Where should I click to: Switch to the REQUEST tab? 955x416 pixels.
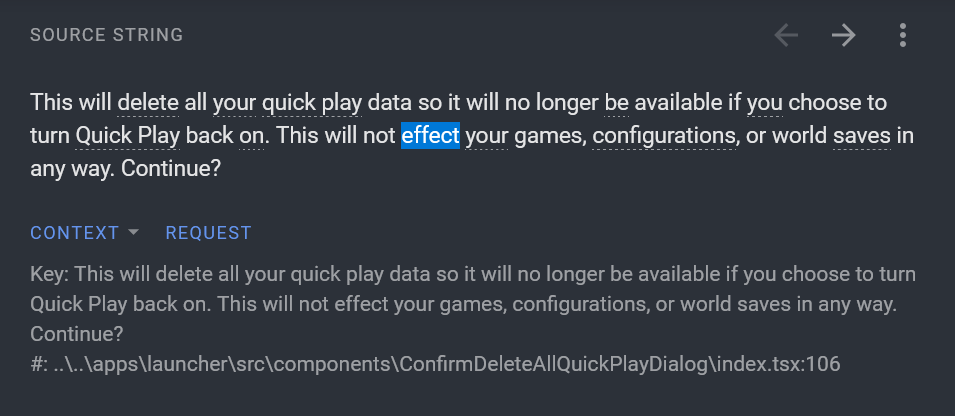click(x=208, y=233)
